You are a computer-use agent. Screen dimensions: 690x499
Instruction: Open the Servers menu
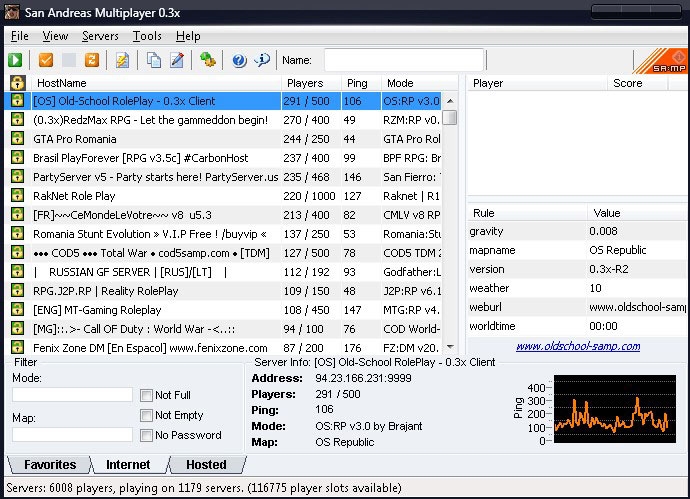[100, 36]
